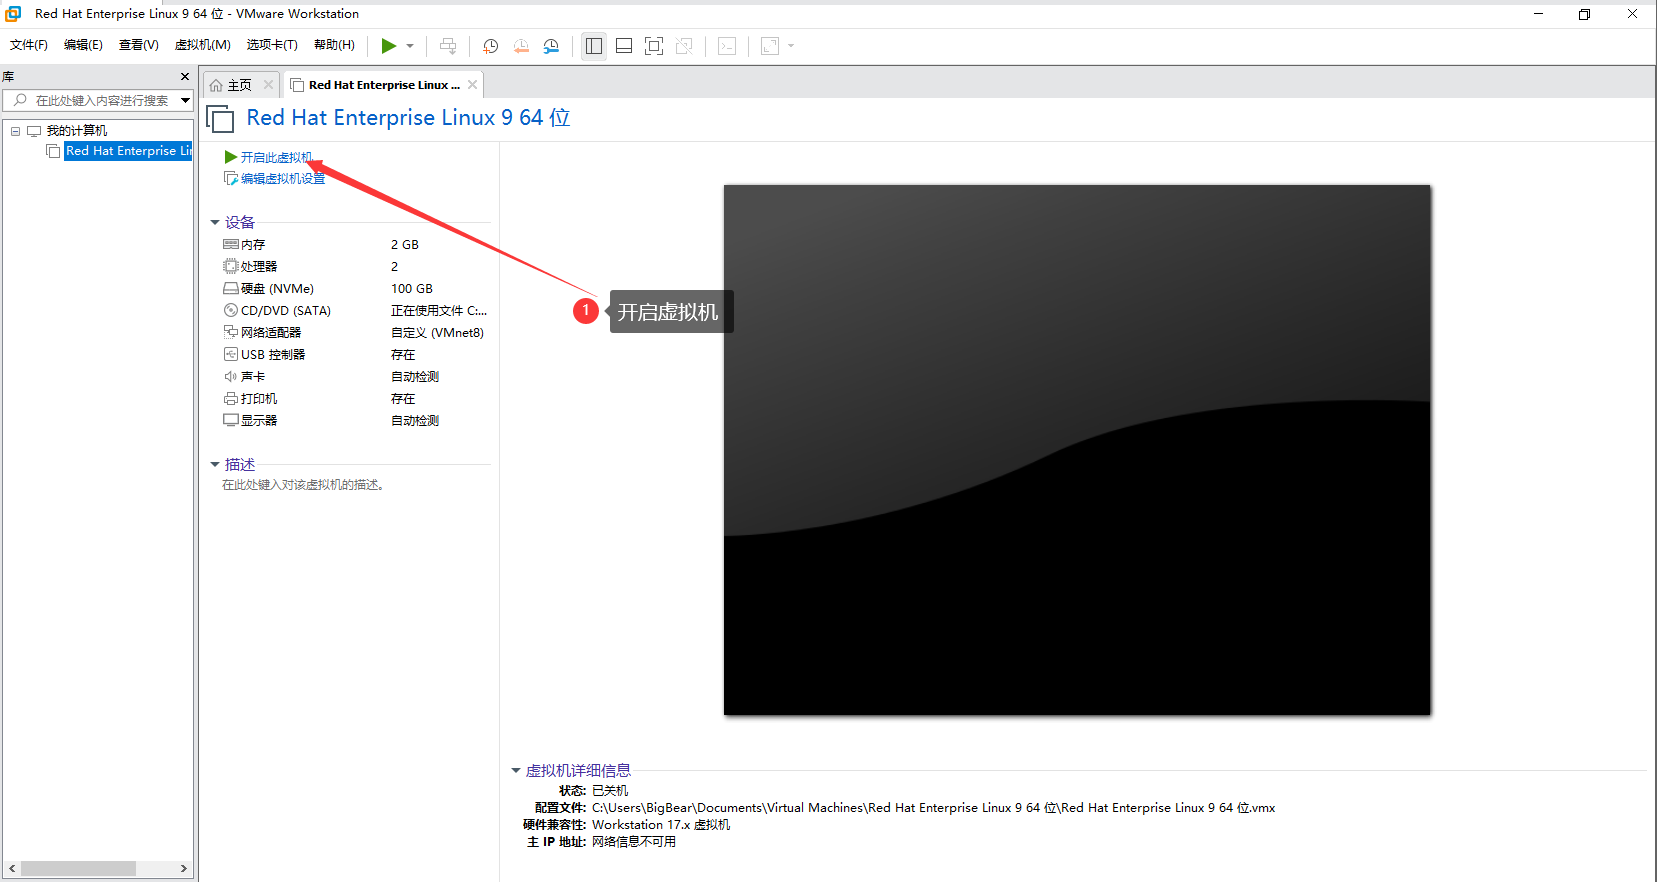1657x882 pixels.
Task: Collapse the 我的计算机 tree node
Action: (15, 131)
